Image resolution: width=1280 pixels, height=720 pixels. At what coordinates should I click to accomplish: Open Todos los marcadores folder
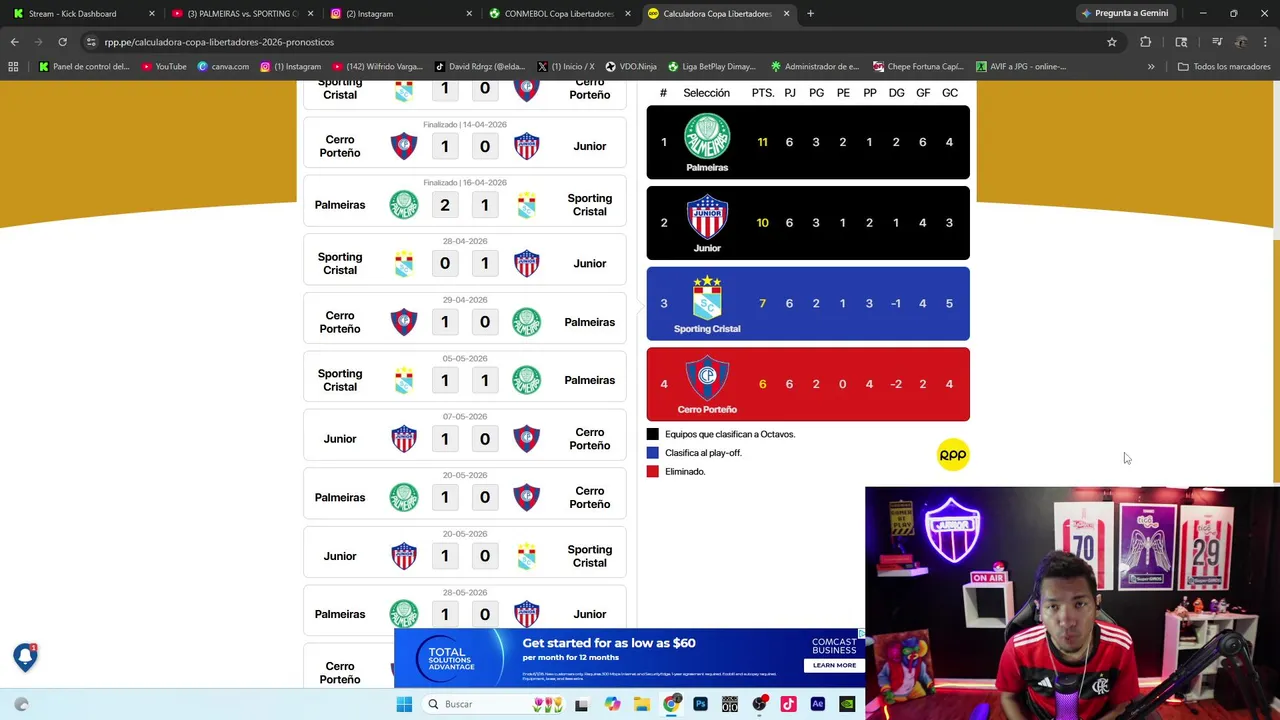pos(1222,67)
